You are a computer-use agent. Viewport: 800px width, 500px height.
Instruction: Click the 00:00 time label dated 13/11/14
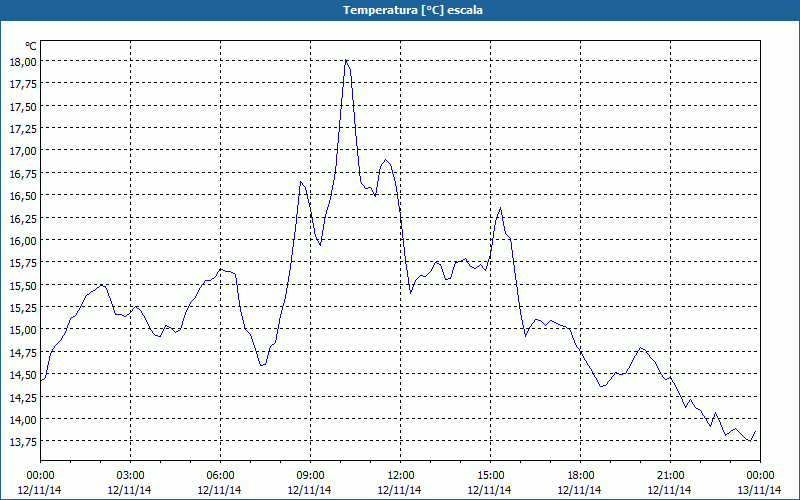pyautogui.click(x=760, y=476)
